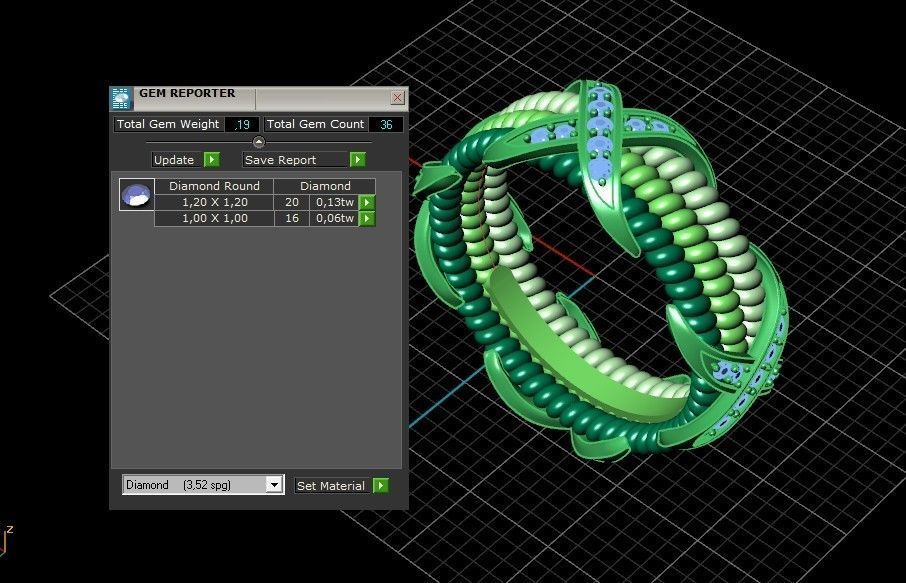906x583 pixels.
Task: Click the 0,13tw weight cell
Action: pos(335,202)
